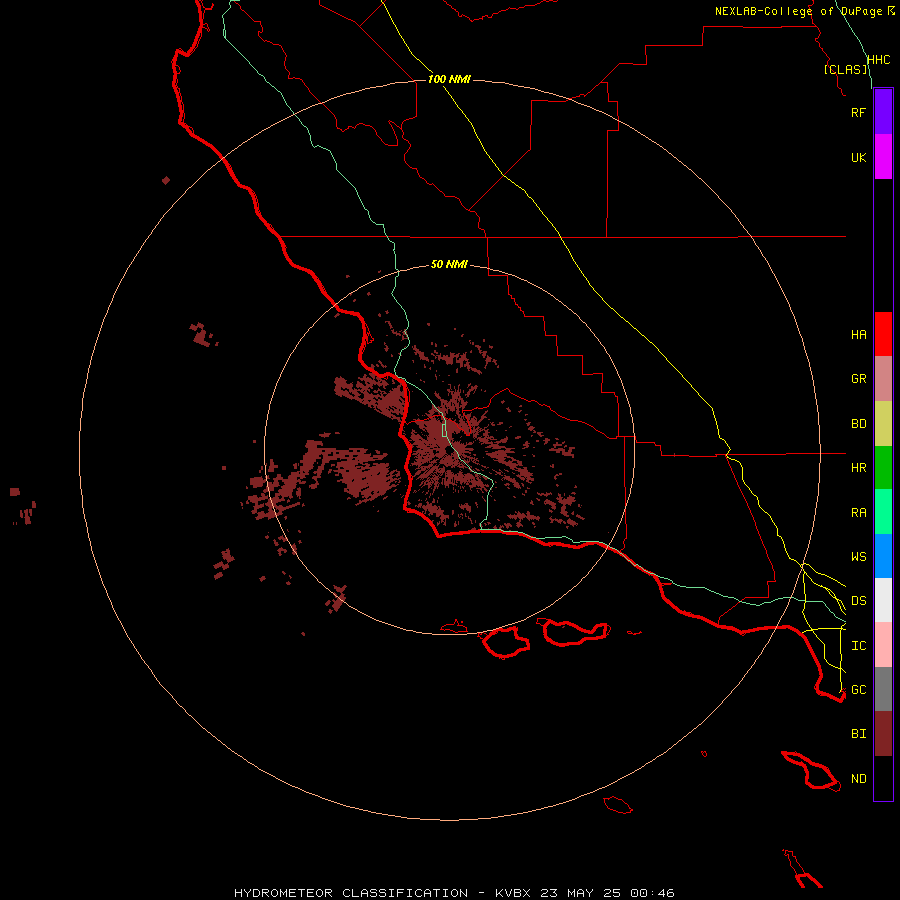Click the IC light pink swatch
The width and height of the screenshot is (900, 900).
[x=883, y=645]
